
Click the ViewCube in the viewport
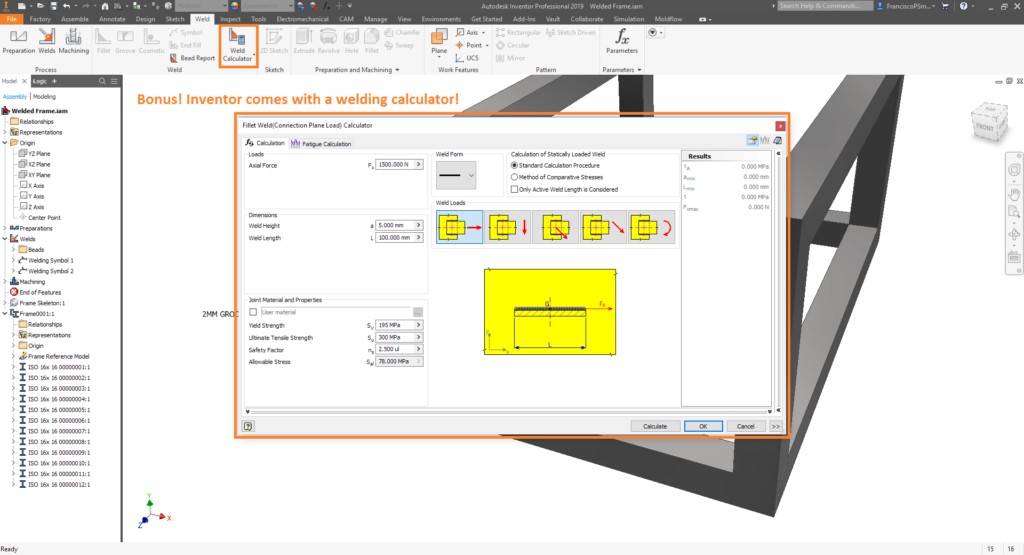tap(990, 122)
